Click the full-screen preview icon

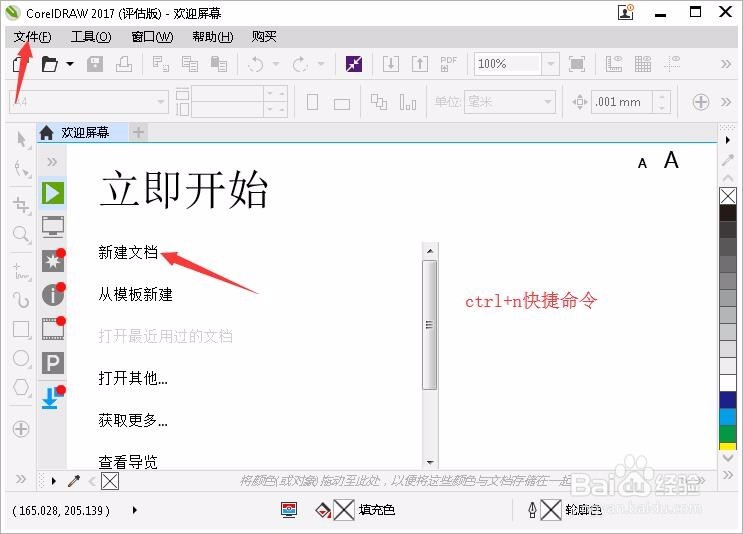577,63
